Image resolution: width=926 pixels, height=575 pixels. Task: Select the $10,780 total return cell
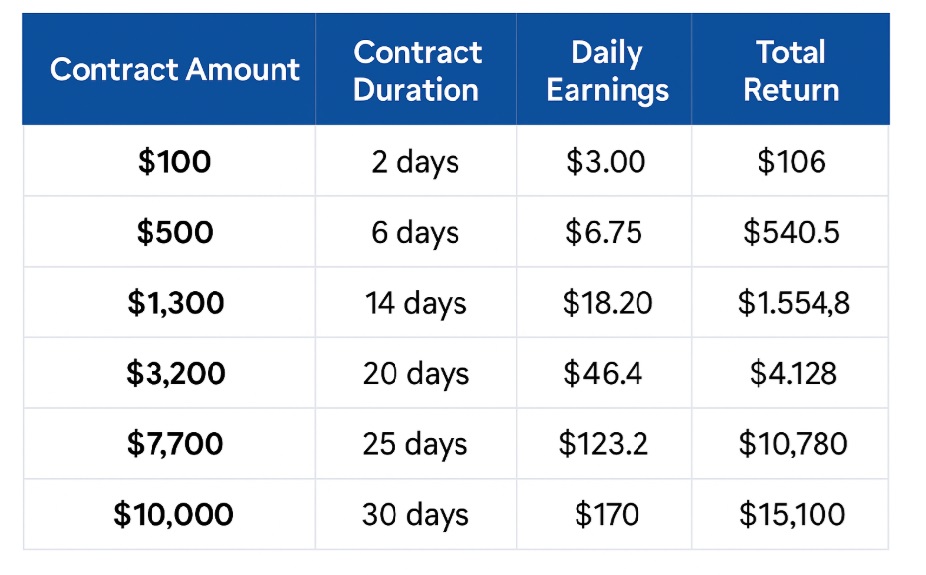pyautogui.click(x=792, y=443)
